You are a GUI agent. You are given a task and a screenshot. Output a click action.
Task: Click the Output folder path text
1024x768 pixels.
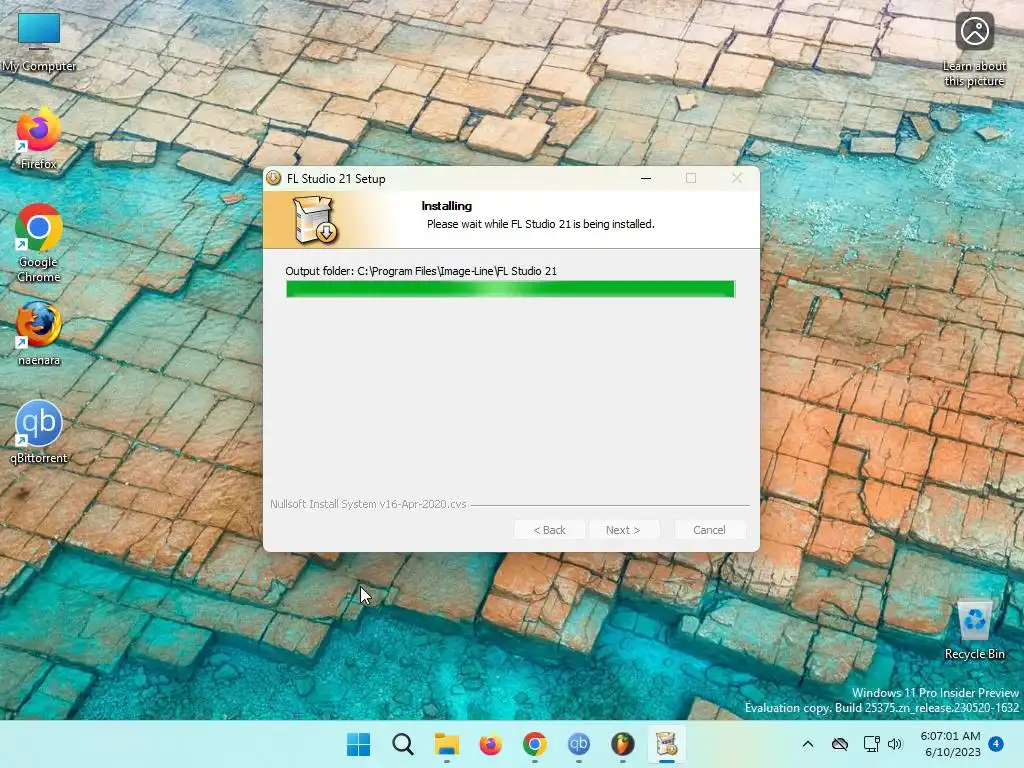tap(421, 271)
